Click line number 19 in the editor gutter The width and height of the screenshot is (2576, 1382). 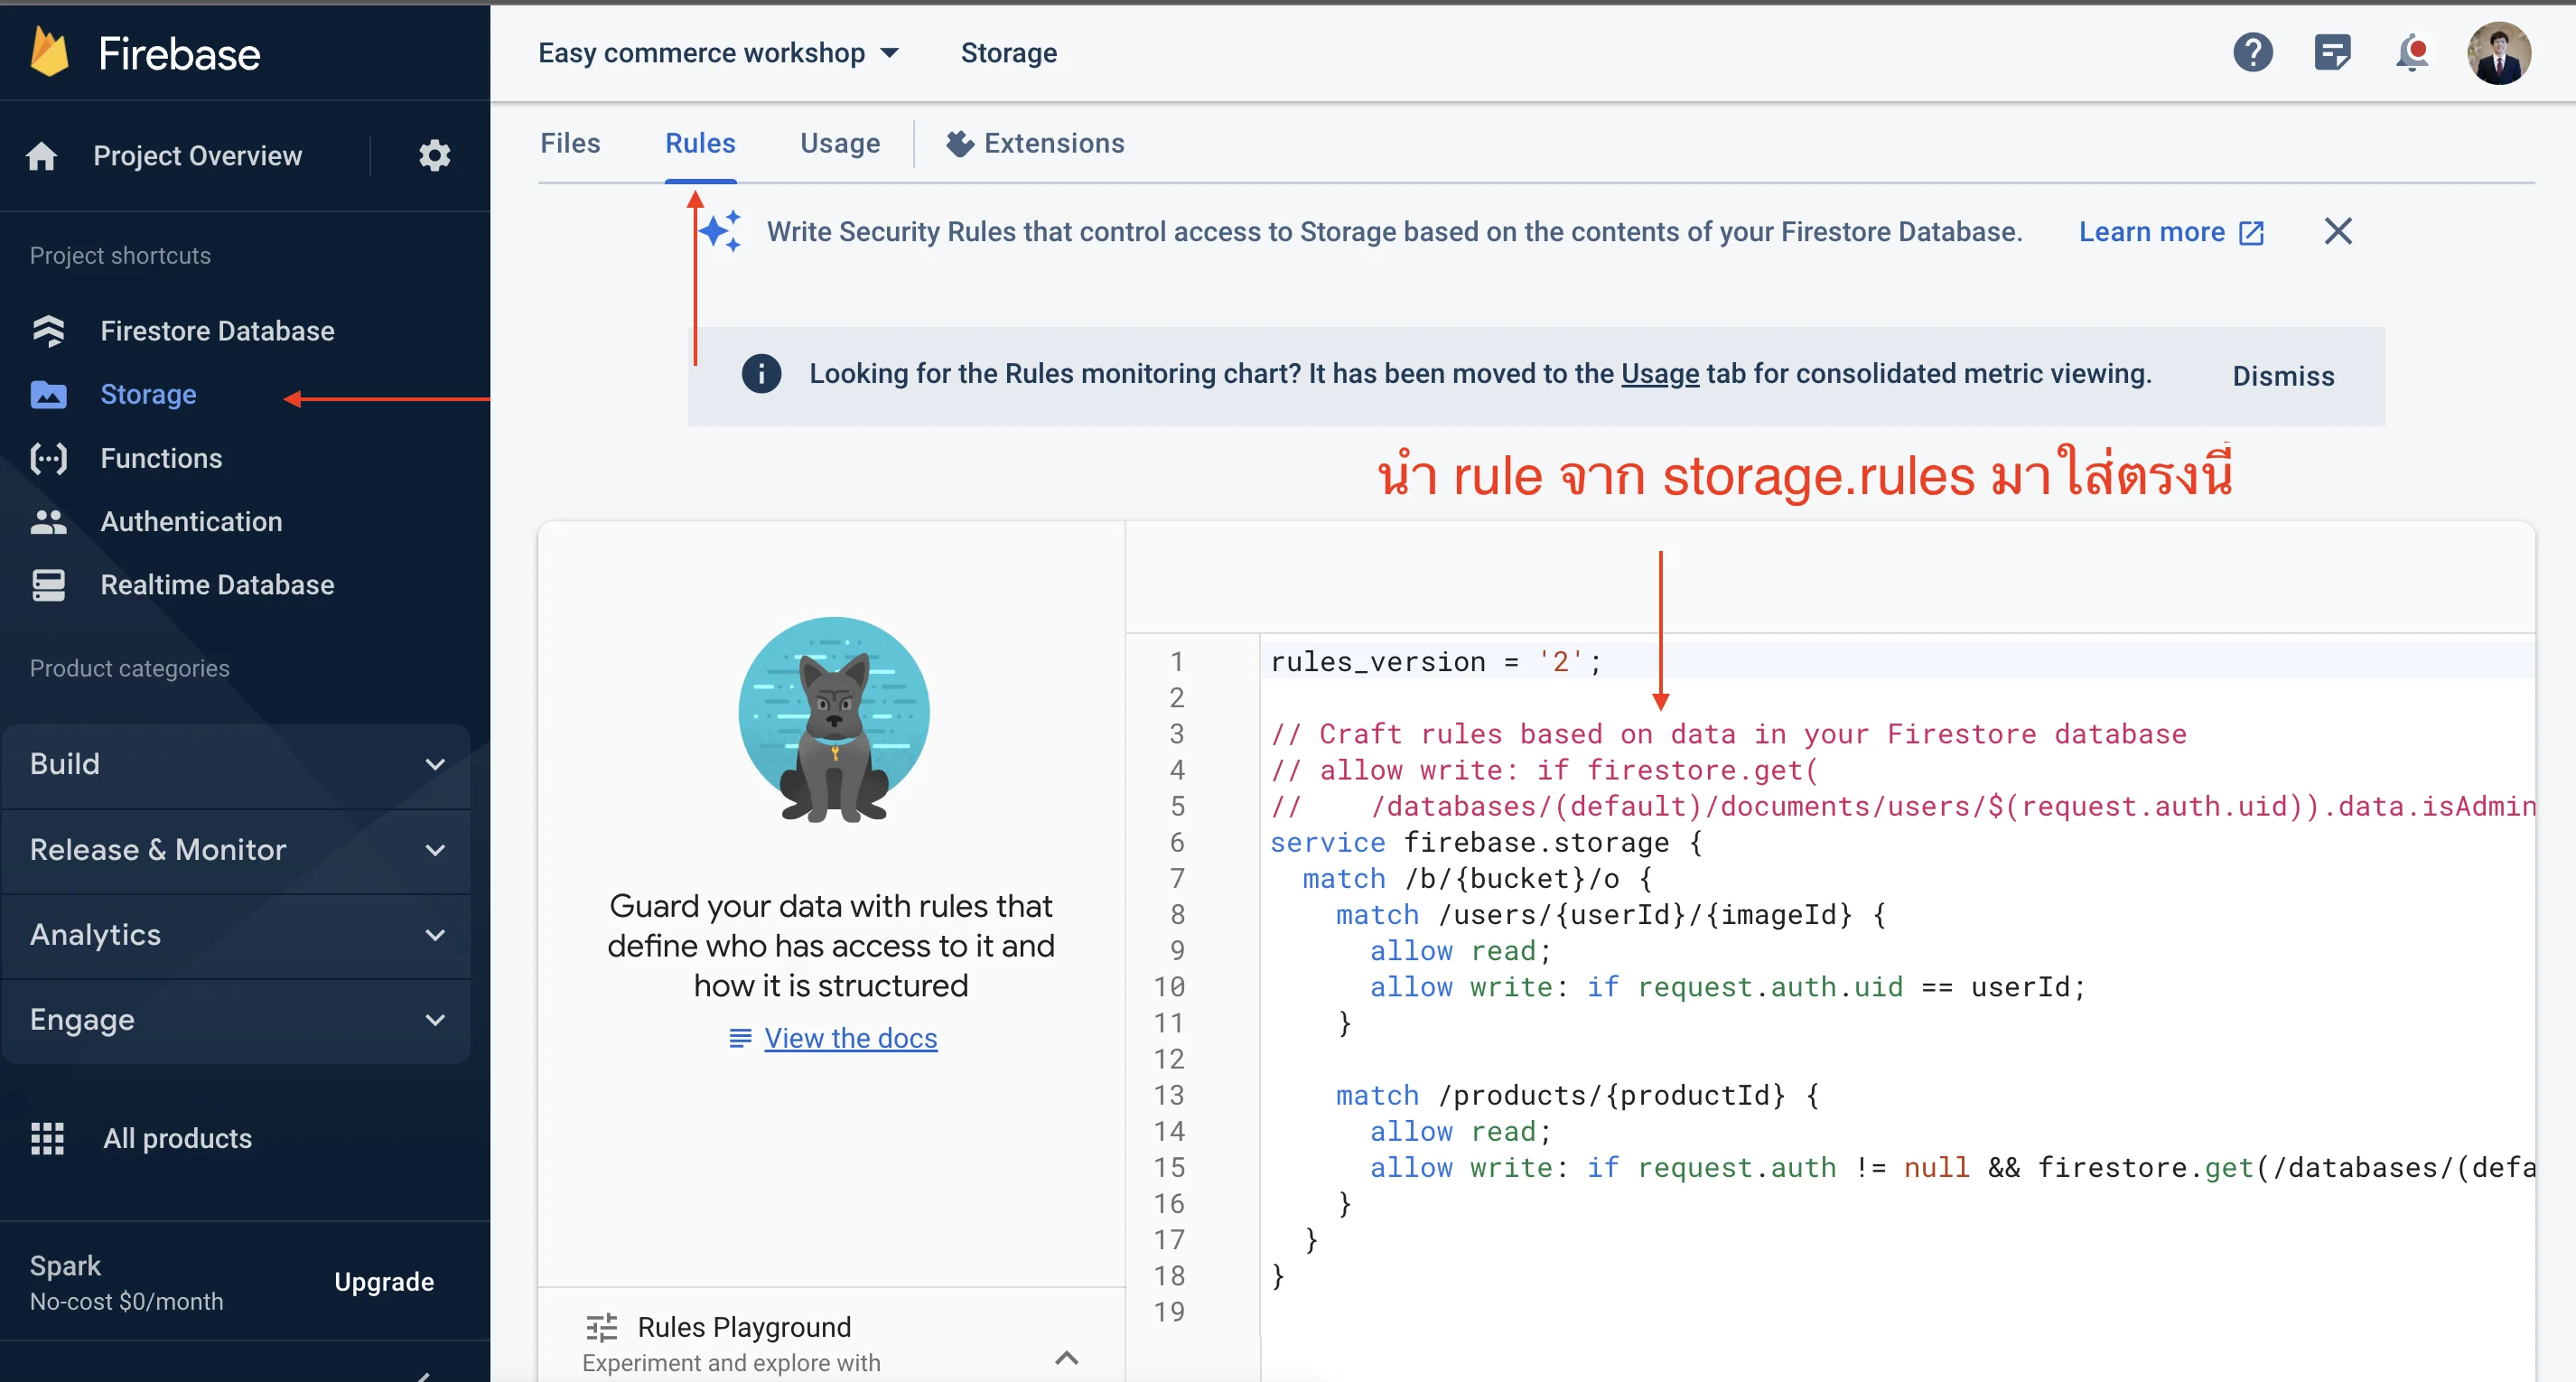click(x=1168, y=1312)
